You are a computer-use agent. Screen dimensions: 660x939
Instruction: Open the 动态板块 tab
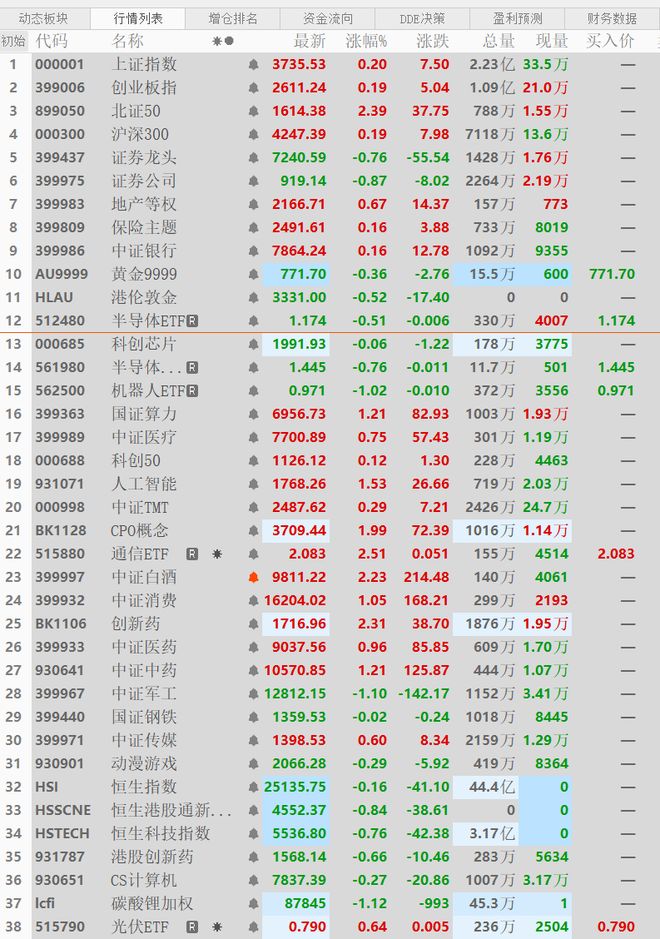click(x=43, y=18)
